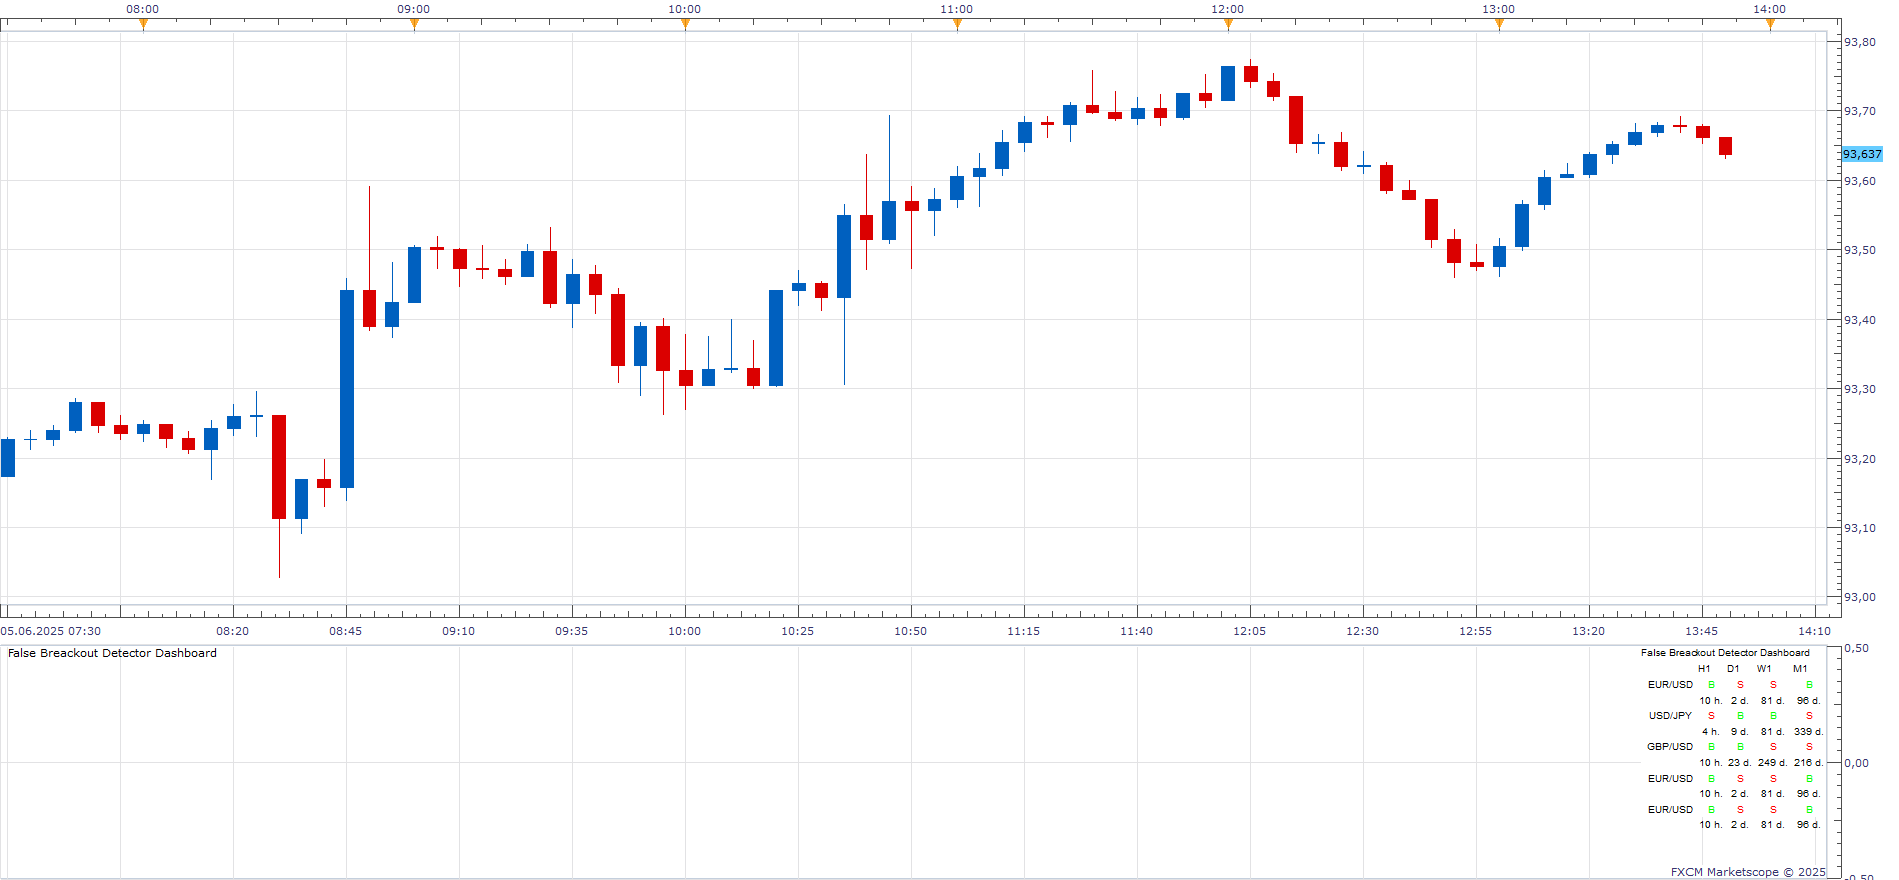This screenshot has width=1899, height=880.
Task: Click the '216 d.' value under GBP/USD
Action: [1809, 763]
